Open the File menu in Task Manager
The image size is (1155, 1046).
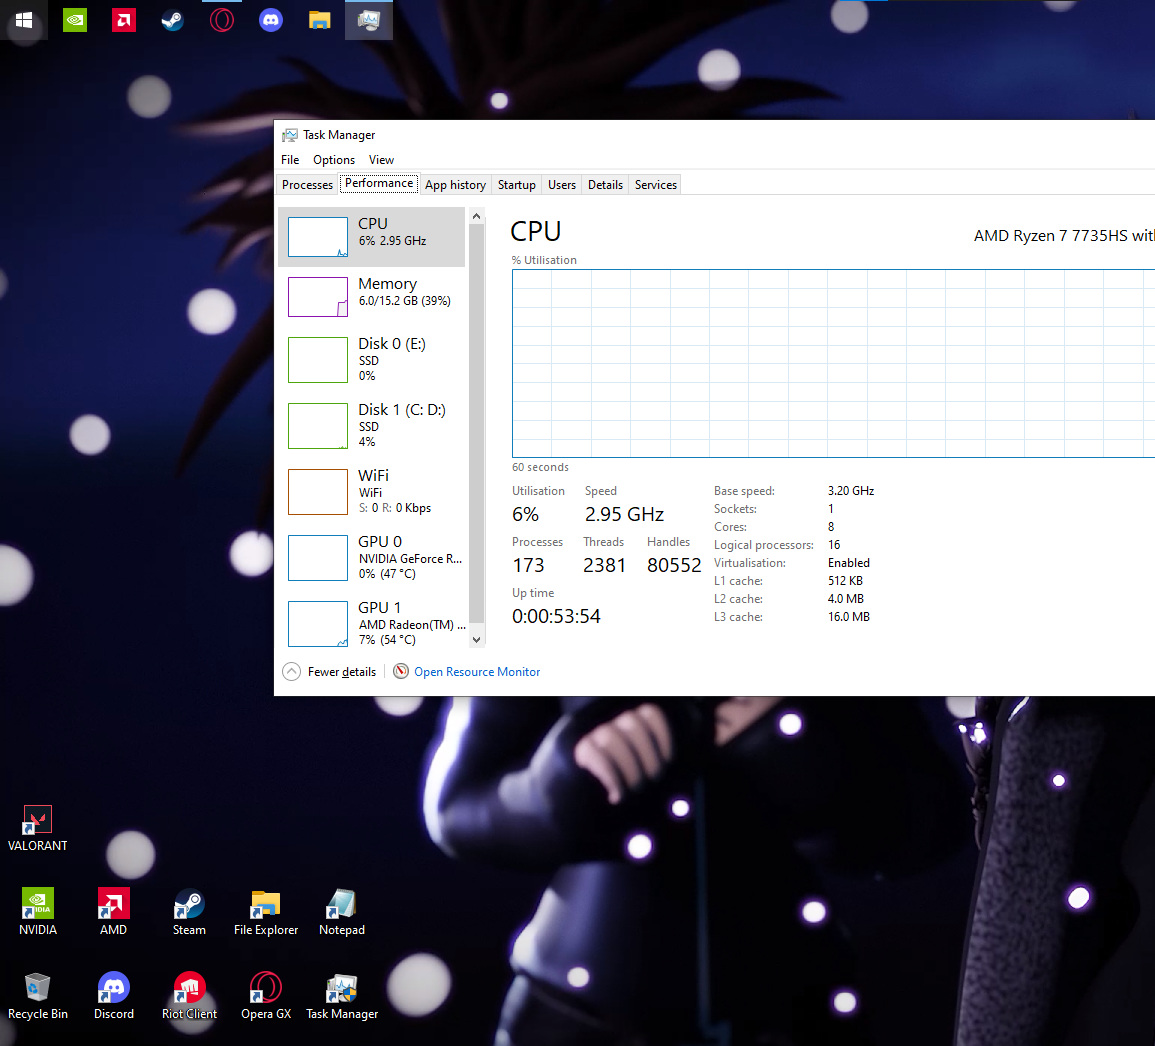click(290, 160)
